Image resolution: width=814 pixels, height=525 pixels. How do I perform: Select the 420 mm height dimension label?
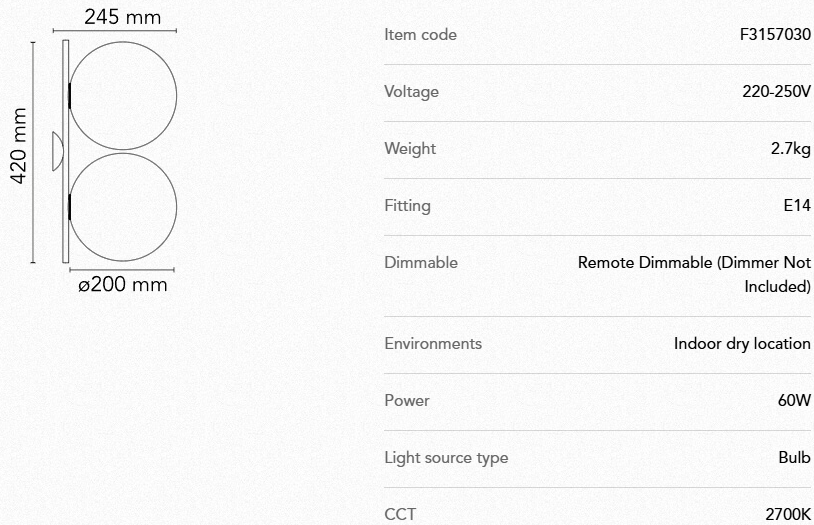(x=18, y=147)
